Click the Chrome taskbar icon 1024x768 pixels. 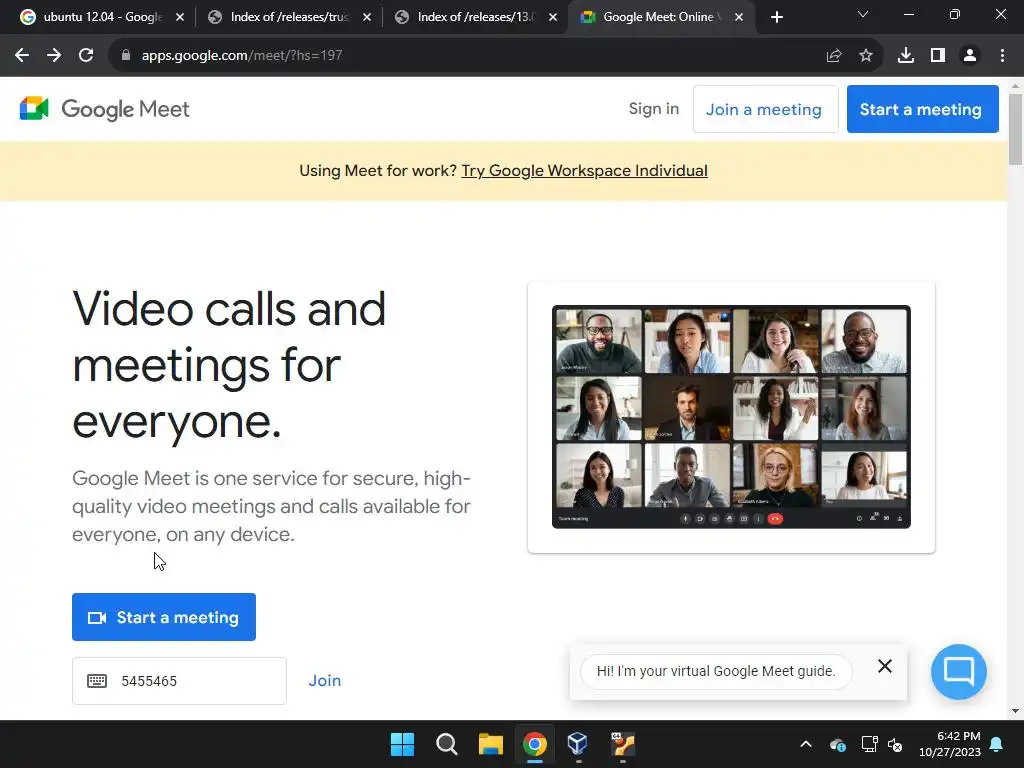pyautogui.click(x=534, y=744)
